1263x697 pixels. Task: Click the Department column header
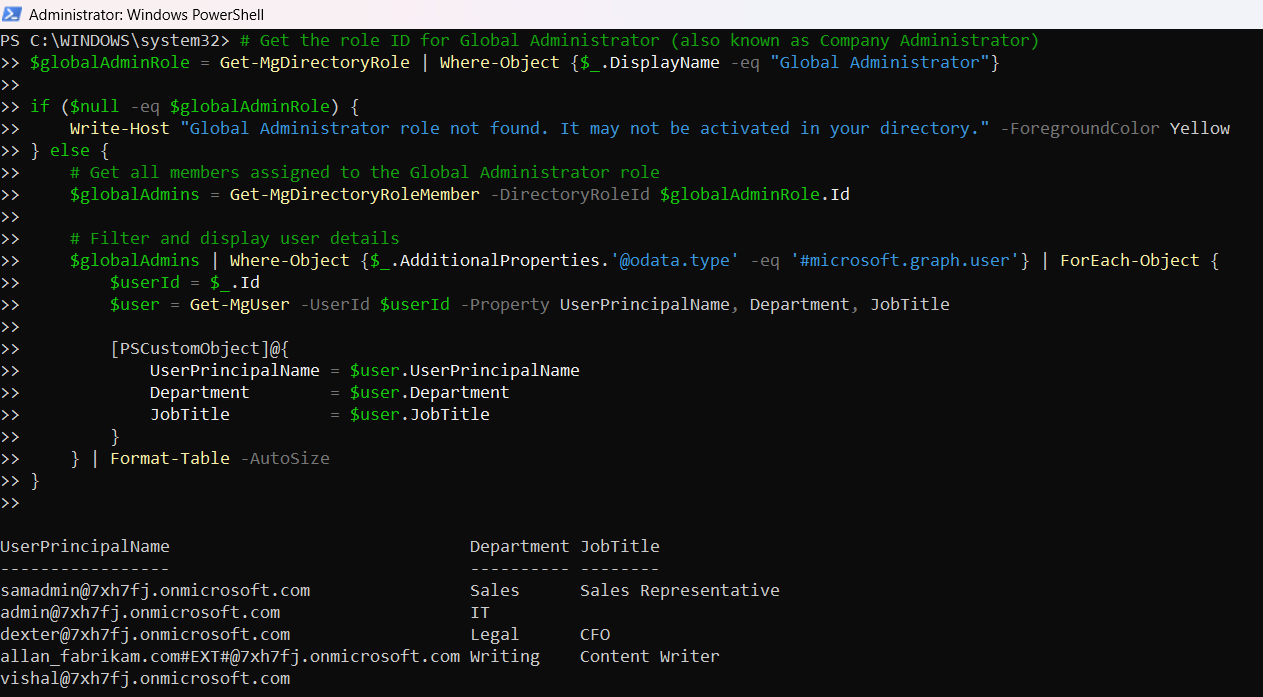pos(519,546)
